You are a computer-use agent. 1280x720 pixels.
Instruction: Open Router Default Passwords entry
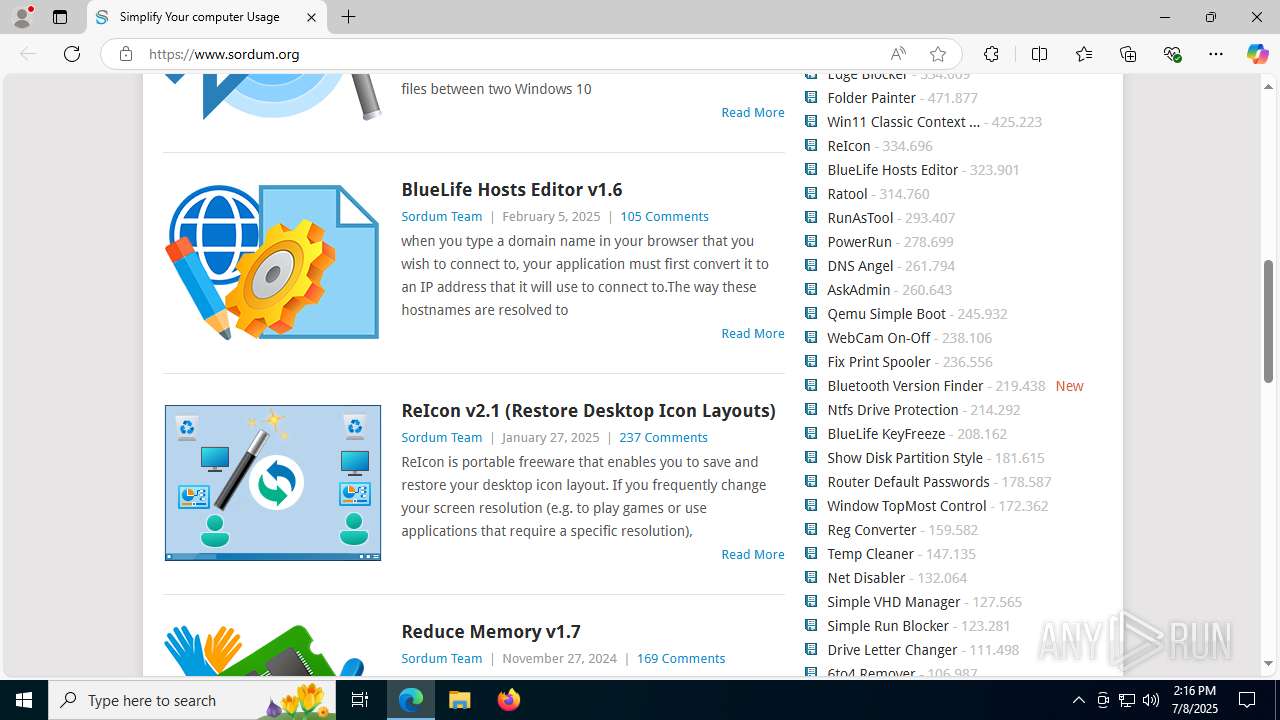(x=908, y=481)
